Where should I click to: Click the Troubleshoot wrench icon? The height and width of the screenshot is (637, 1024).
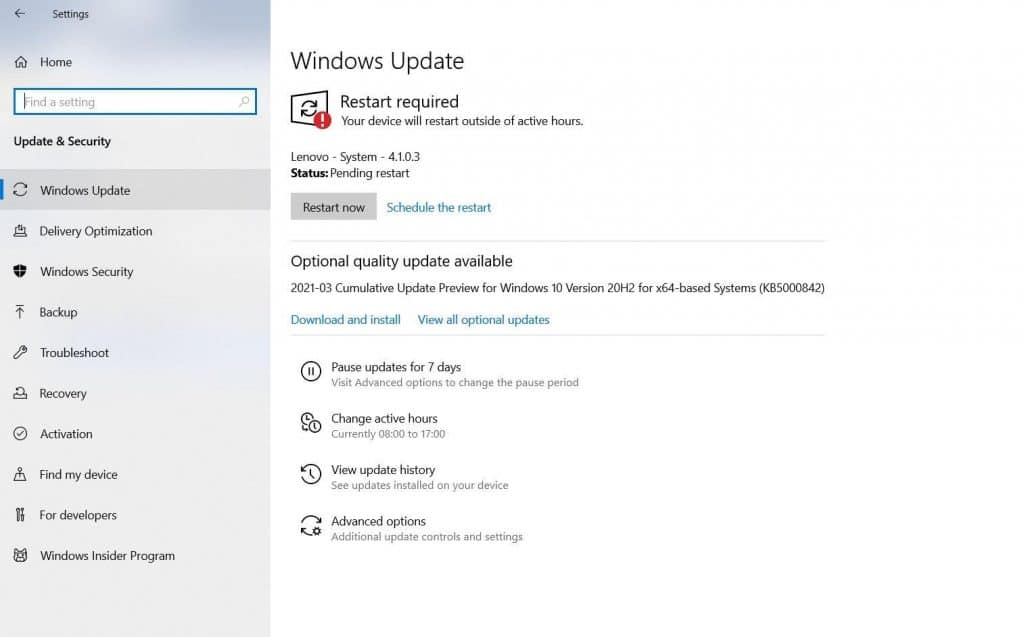[20, 352]
